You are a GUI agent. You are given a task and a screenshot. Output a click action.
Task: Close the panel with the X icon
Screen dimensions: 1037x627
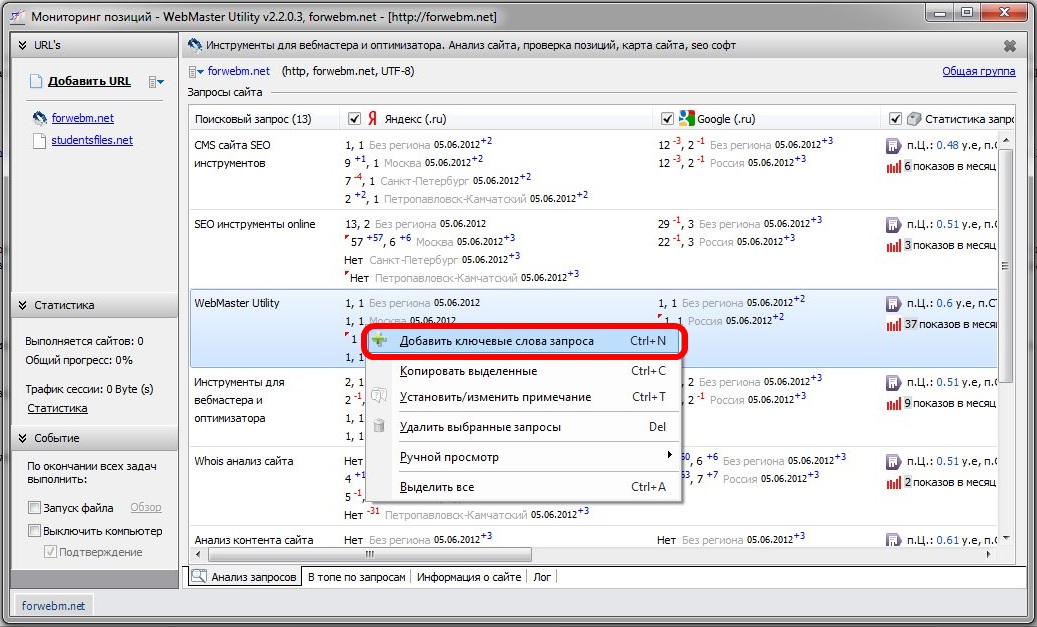click(1010, 46)
